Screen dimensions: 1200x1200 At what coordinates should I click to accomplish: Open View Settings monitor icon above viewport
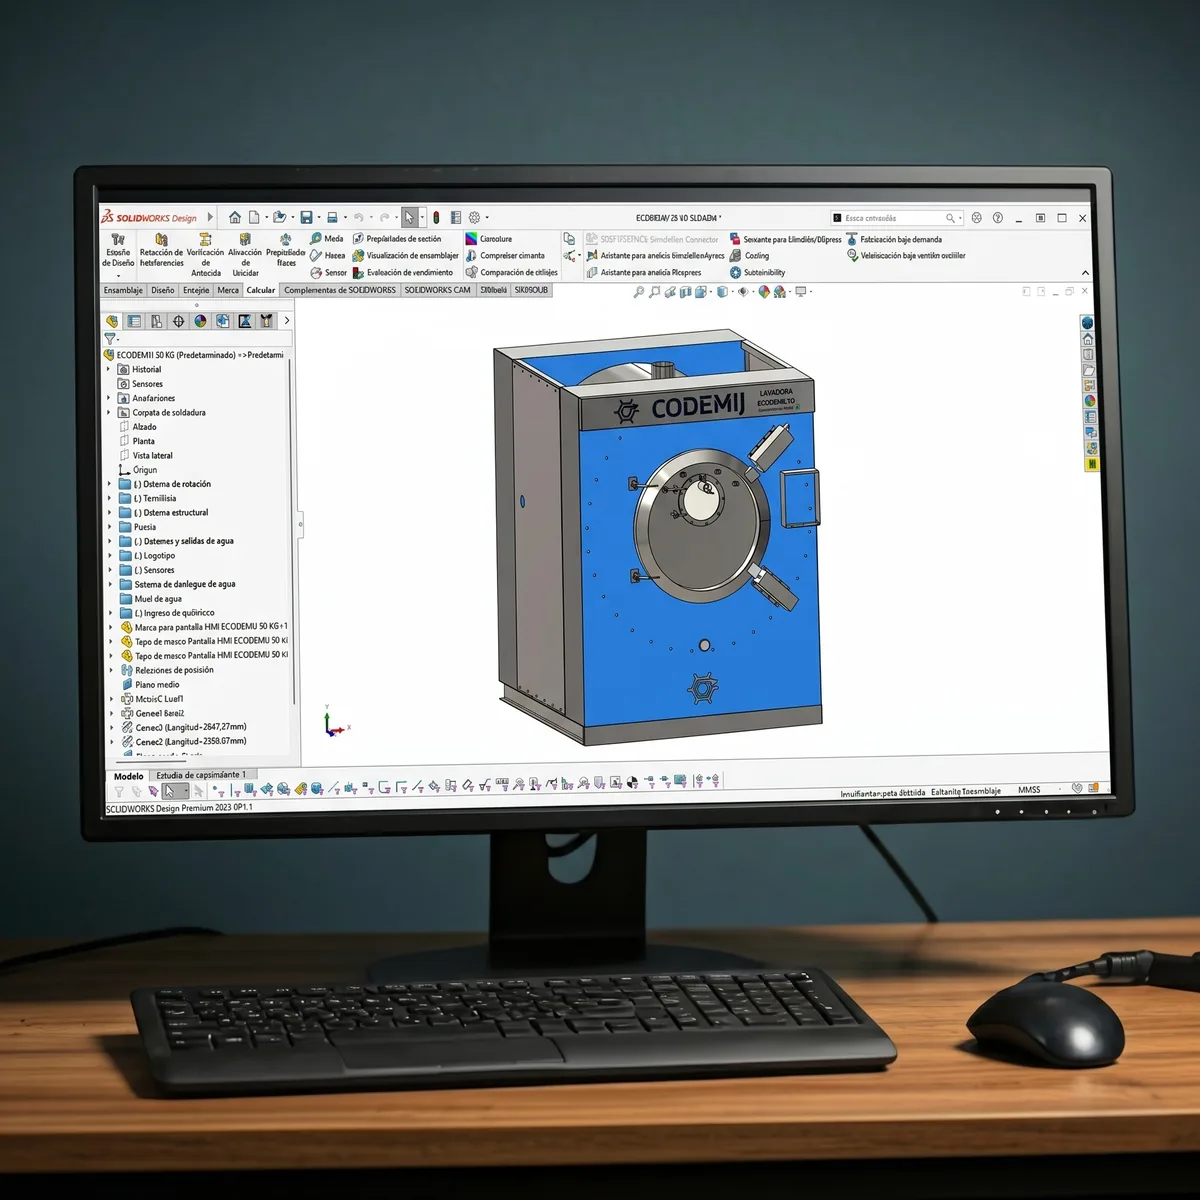coord(800,292)
